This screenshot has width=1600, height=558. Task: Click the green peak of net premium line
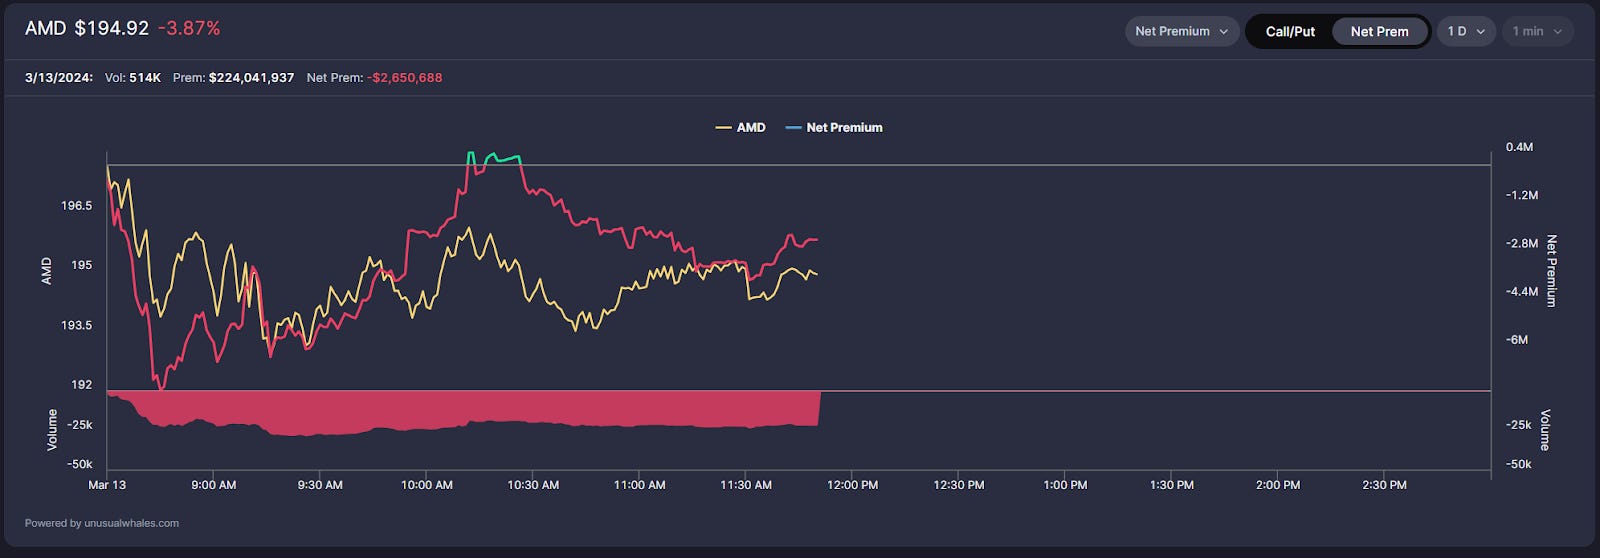494,158
